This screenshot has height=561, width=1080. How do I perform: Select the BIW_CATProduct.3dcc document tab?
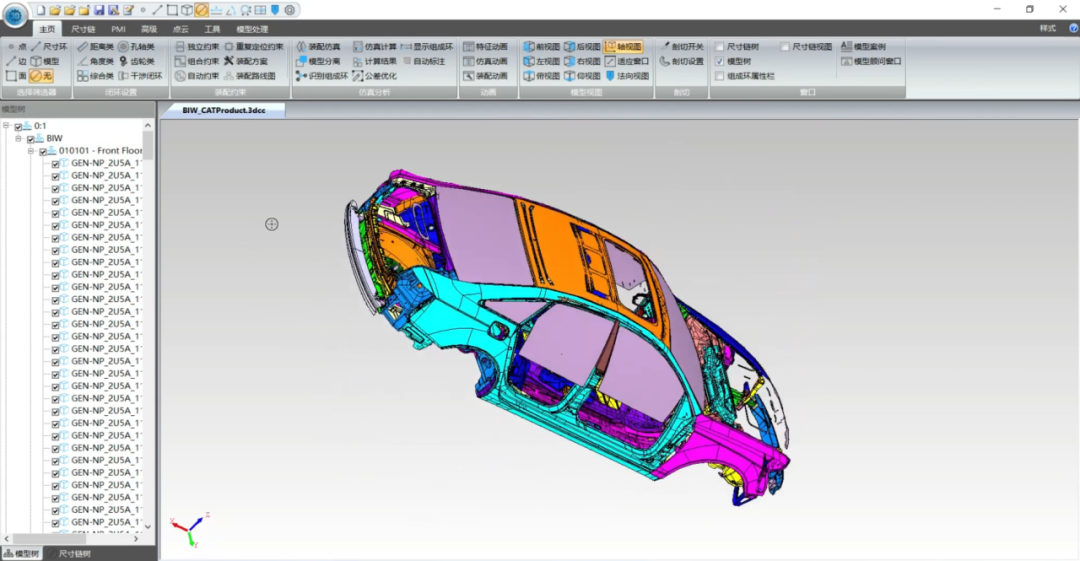(x=224, y=110)
